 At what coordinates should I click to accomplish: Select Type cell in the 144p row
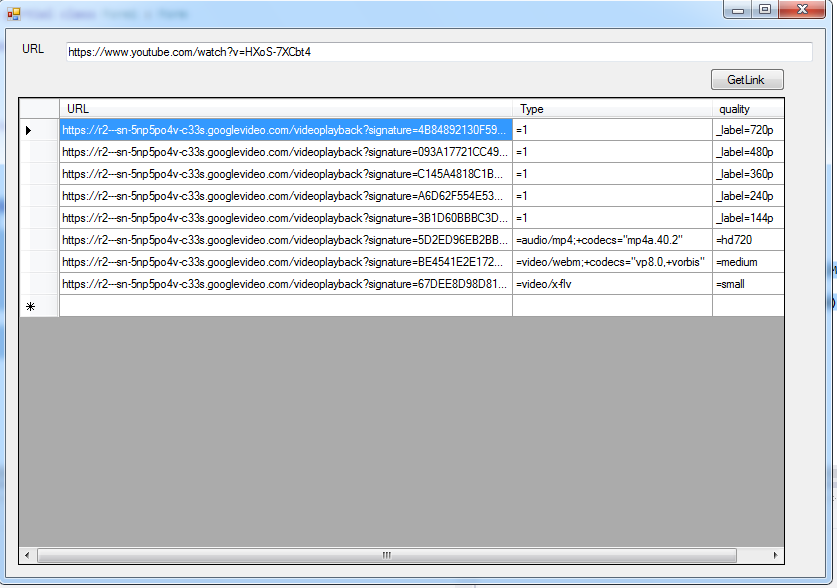(x=612, y=218)
